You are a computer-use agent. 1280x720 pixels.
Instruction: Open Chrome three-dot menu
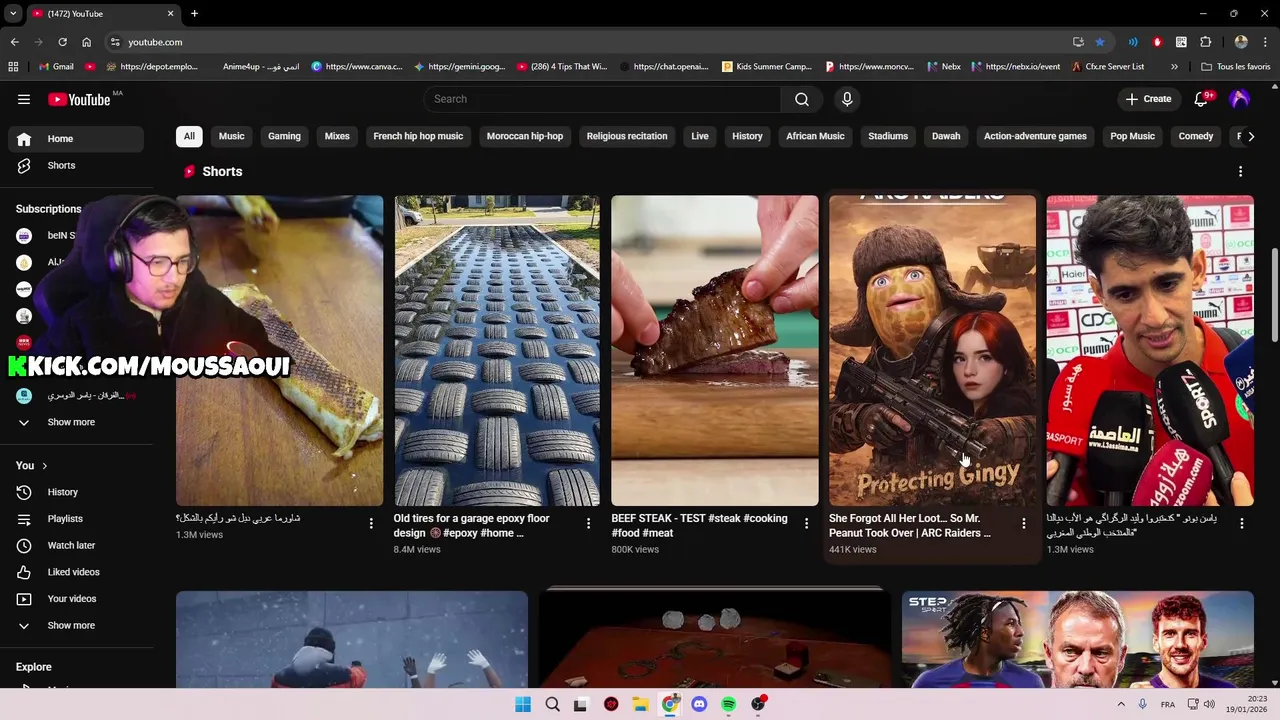[x=1265, y=42]
